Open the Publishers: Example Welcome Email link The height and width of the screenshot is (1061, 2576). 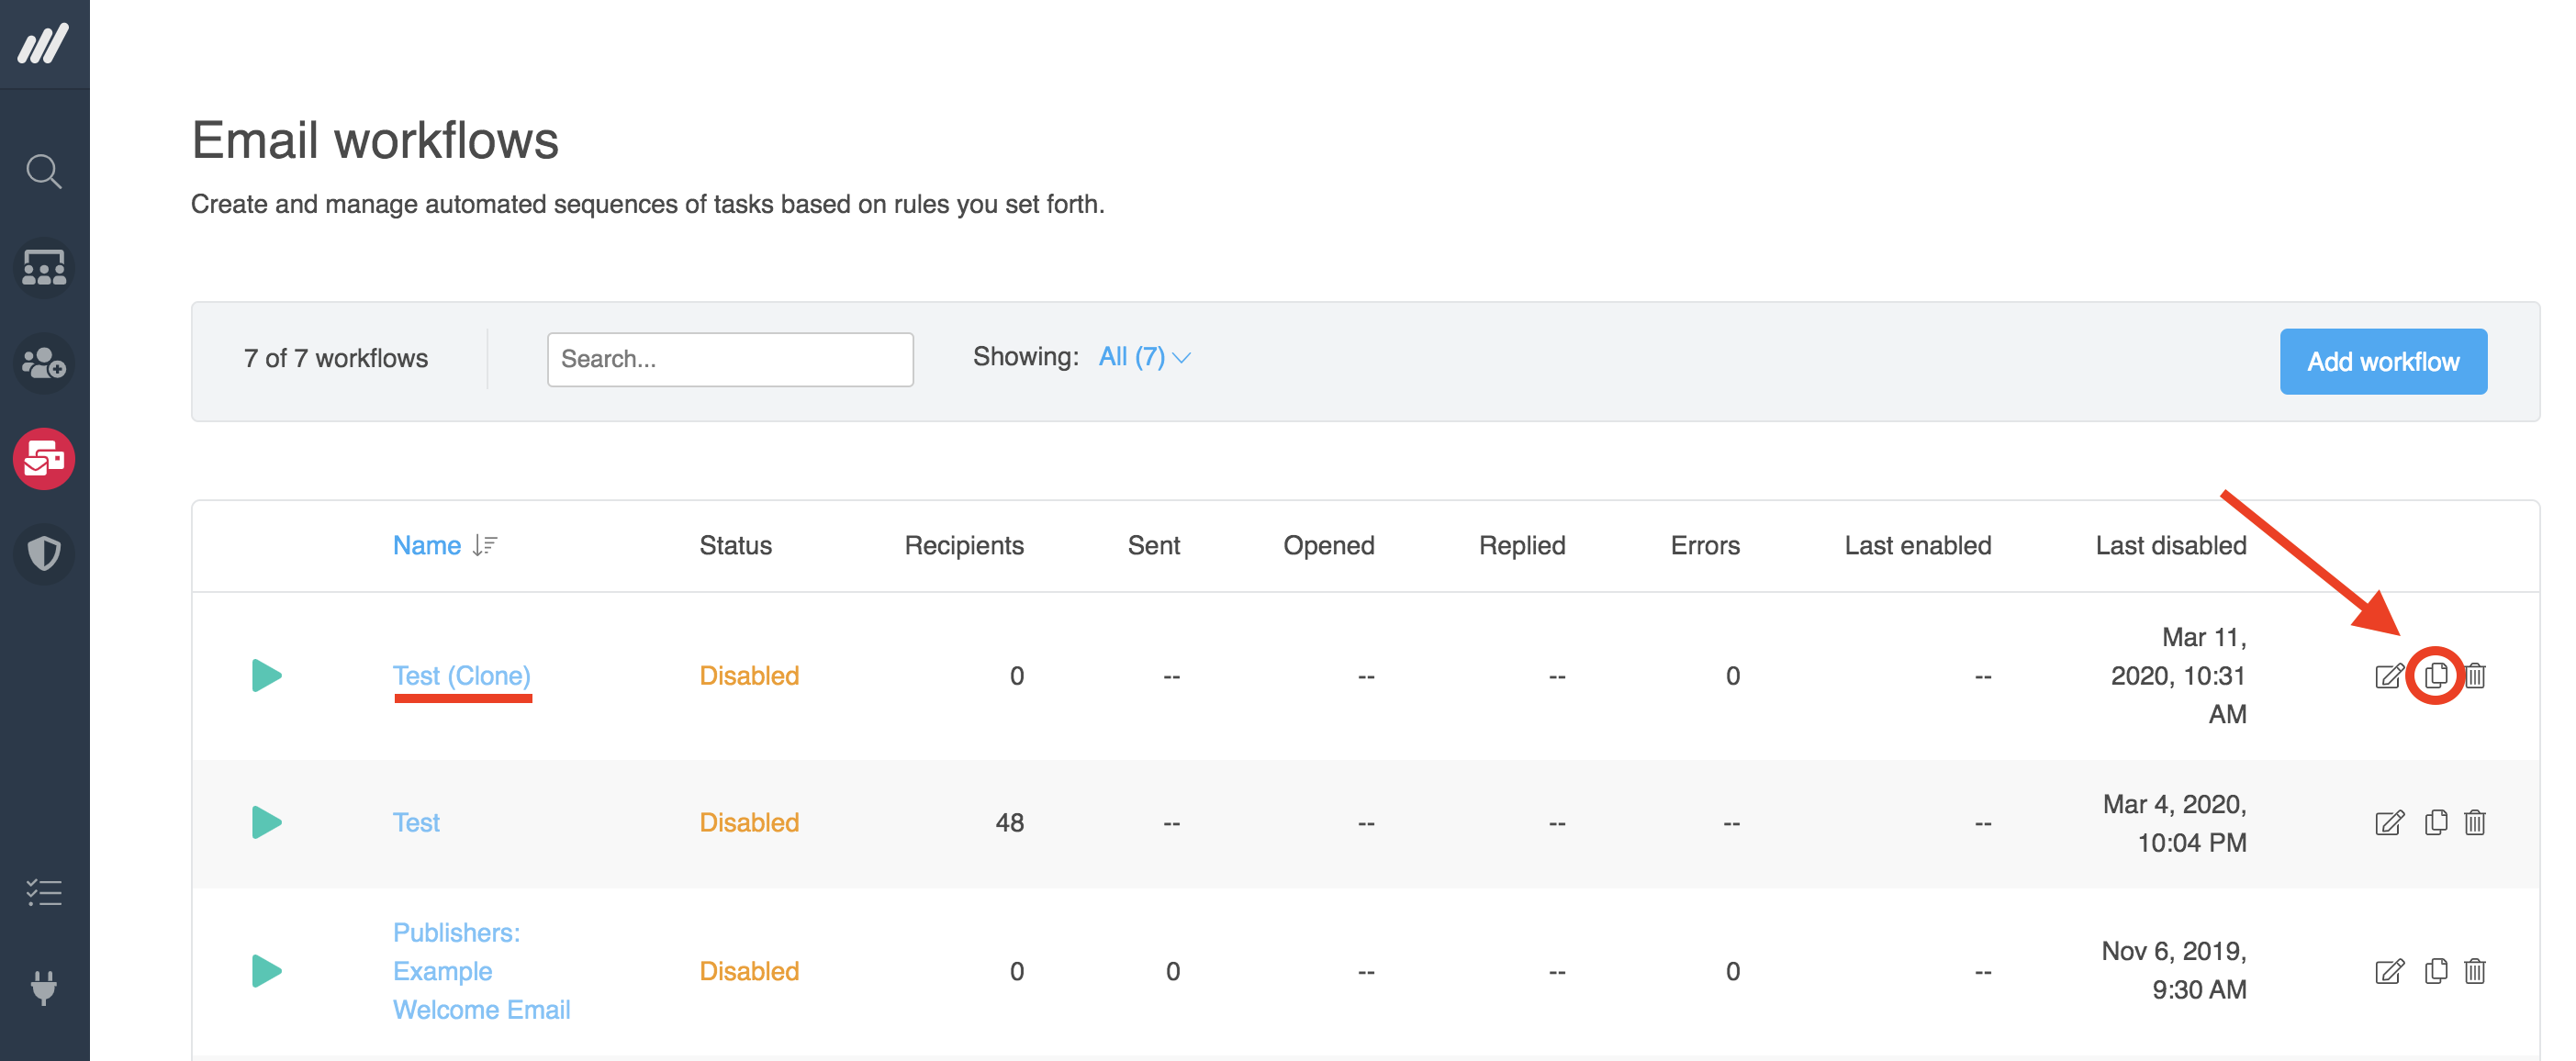point(481,971)
